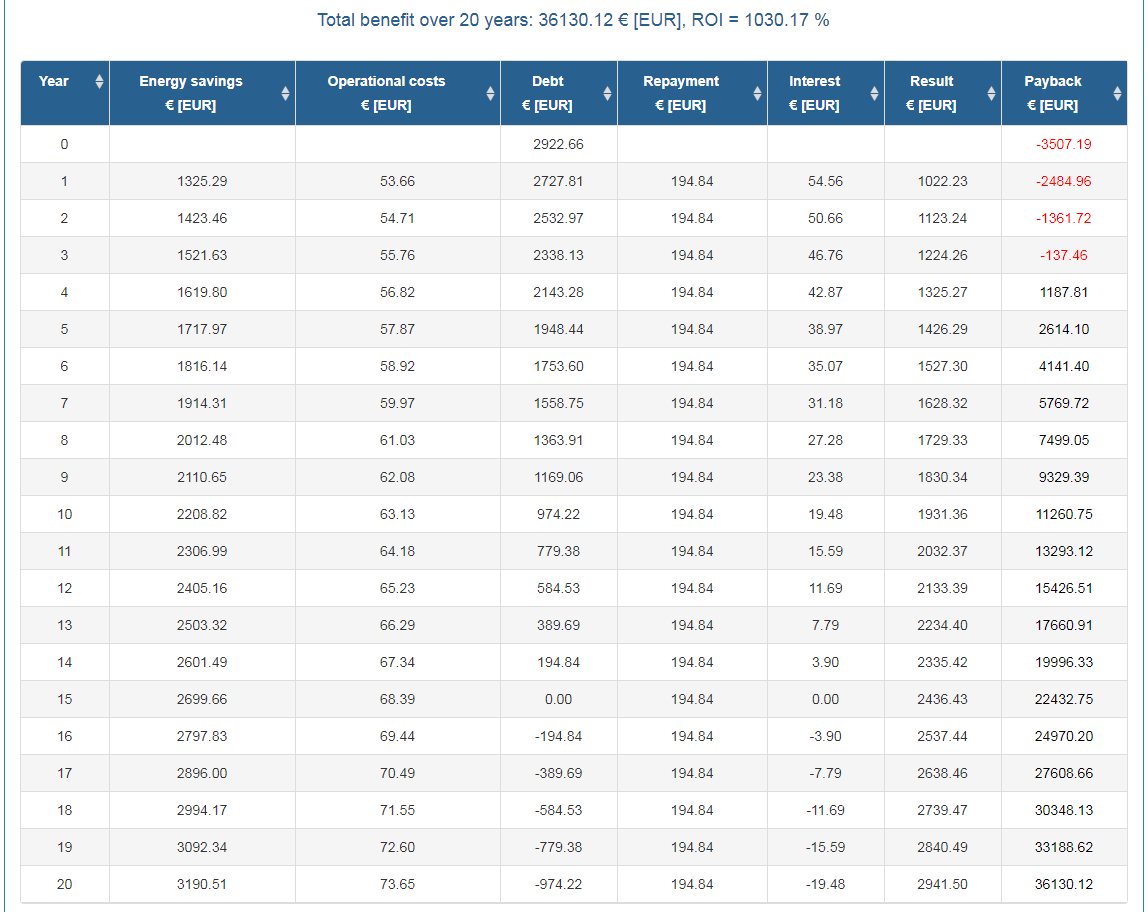Viewport: 1148px width, 912px height.
Task: Select the Energy savings header label
Action: pos(191,81)
